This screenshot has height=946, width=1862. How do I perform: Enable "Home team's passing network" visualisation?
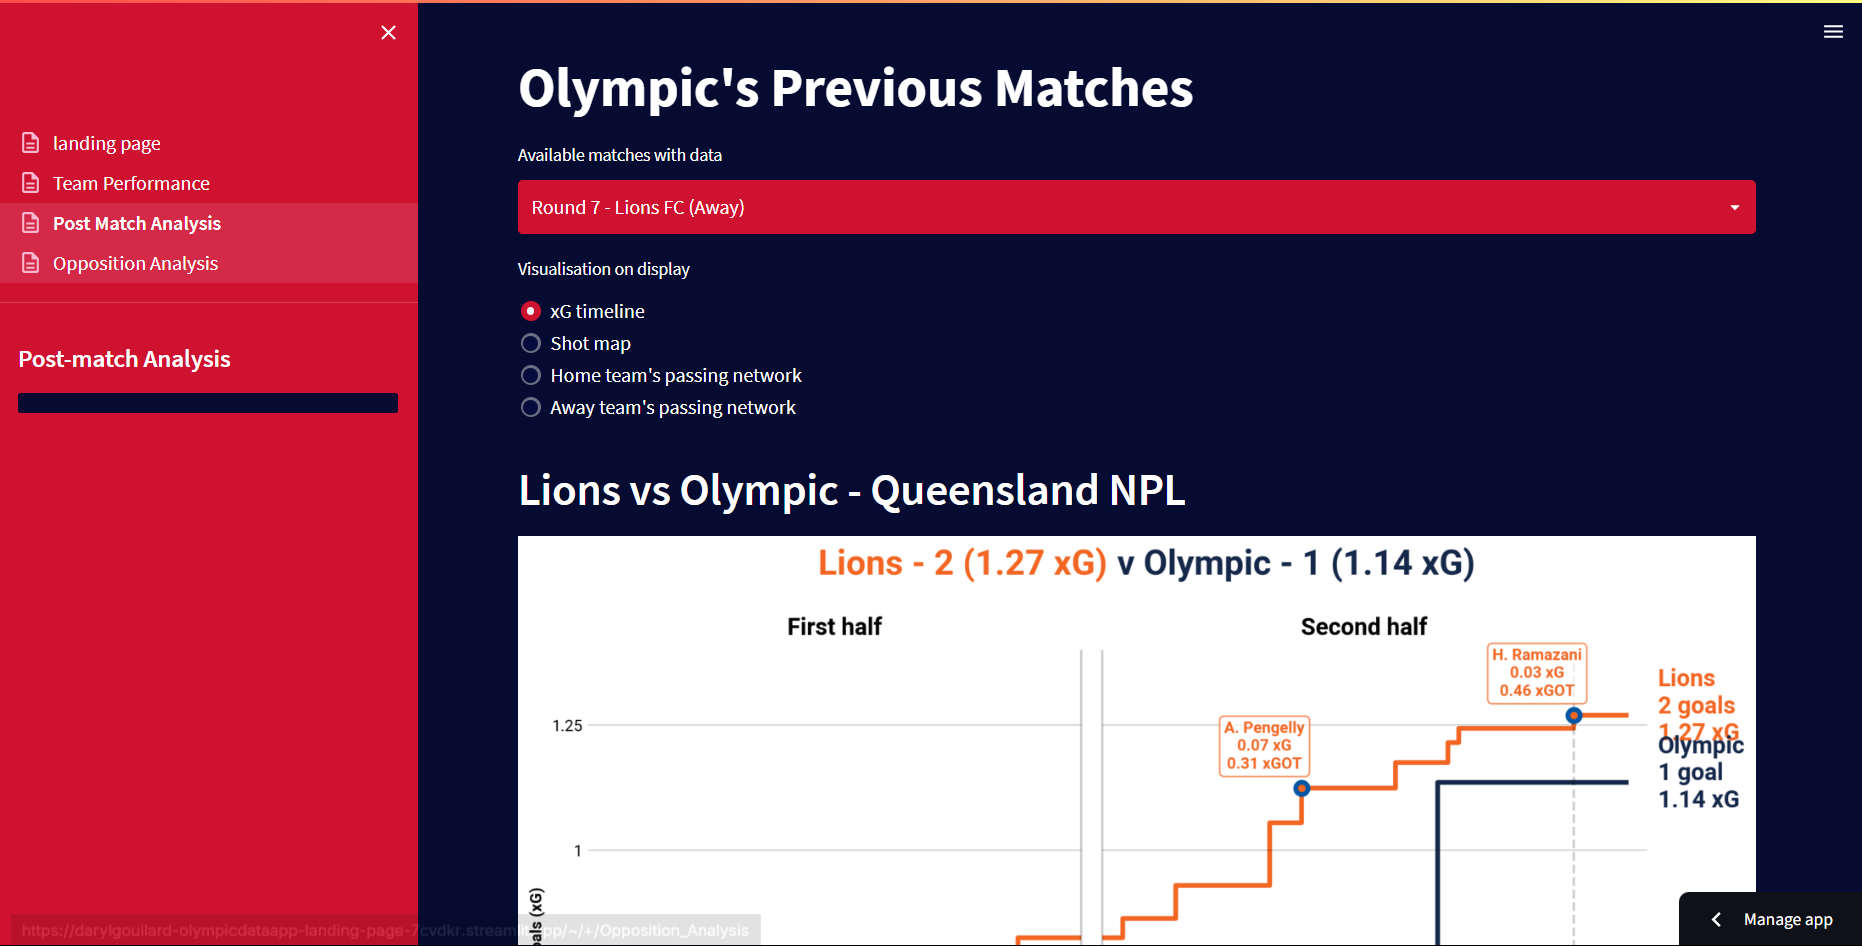530,375
